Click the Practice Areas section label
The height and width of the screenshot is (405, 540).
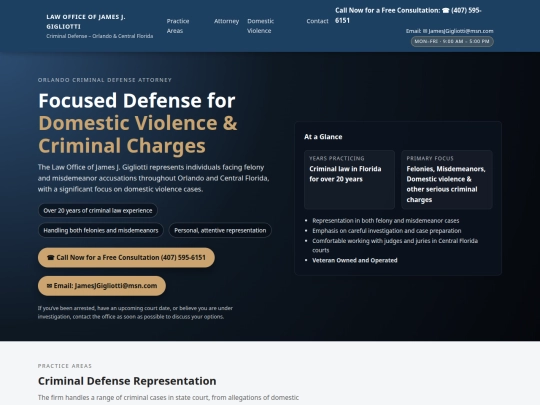65,366
